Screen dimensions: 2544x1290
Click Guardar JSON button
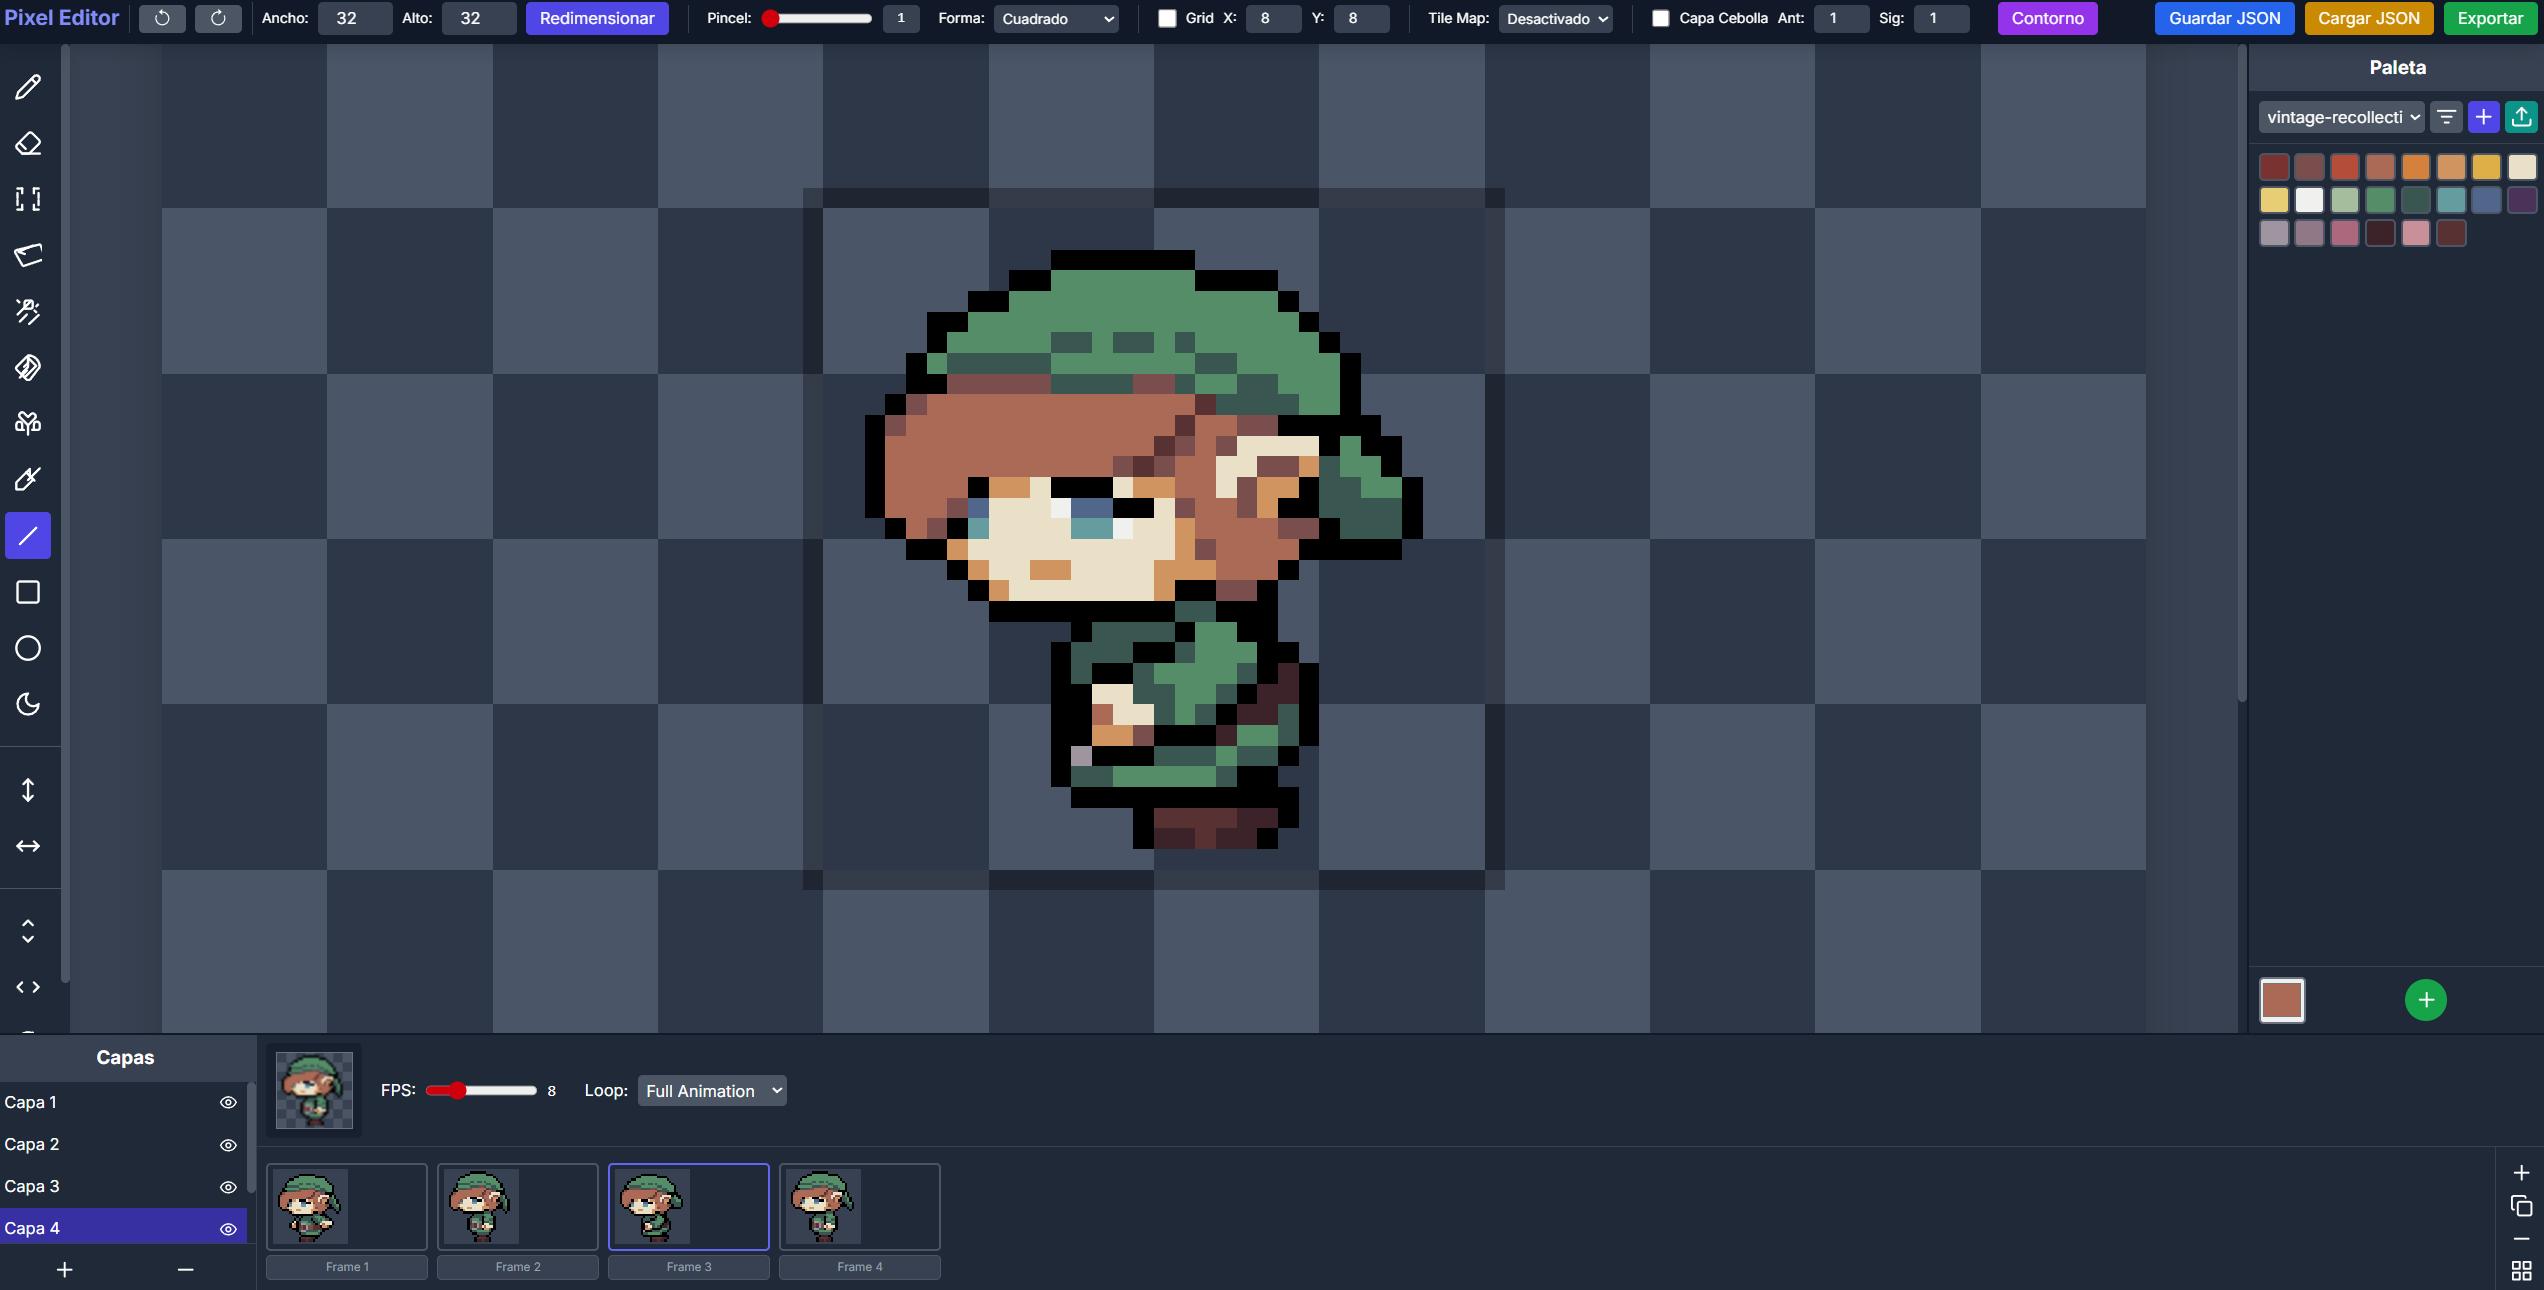(2224, 18)
